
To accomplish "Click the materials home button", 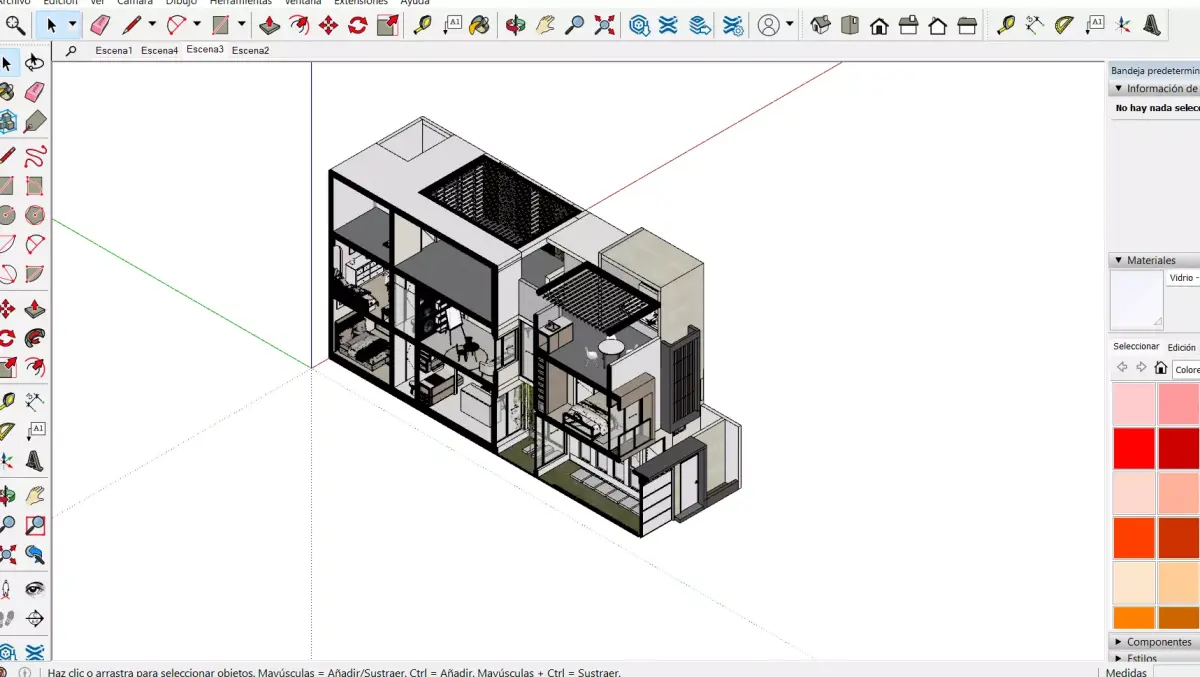I will click(1160, 368).
